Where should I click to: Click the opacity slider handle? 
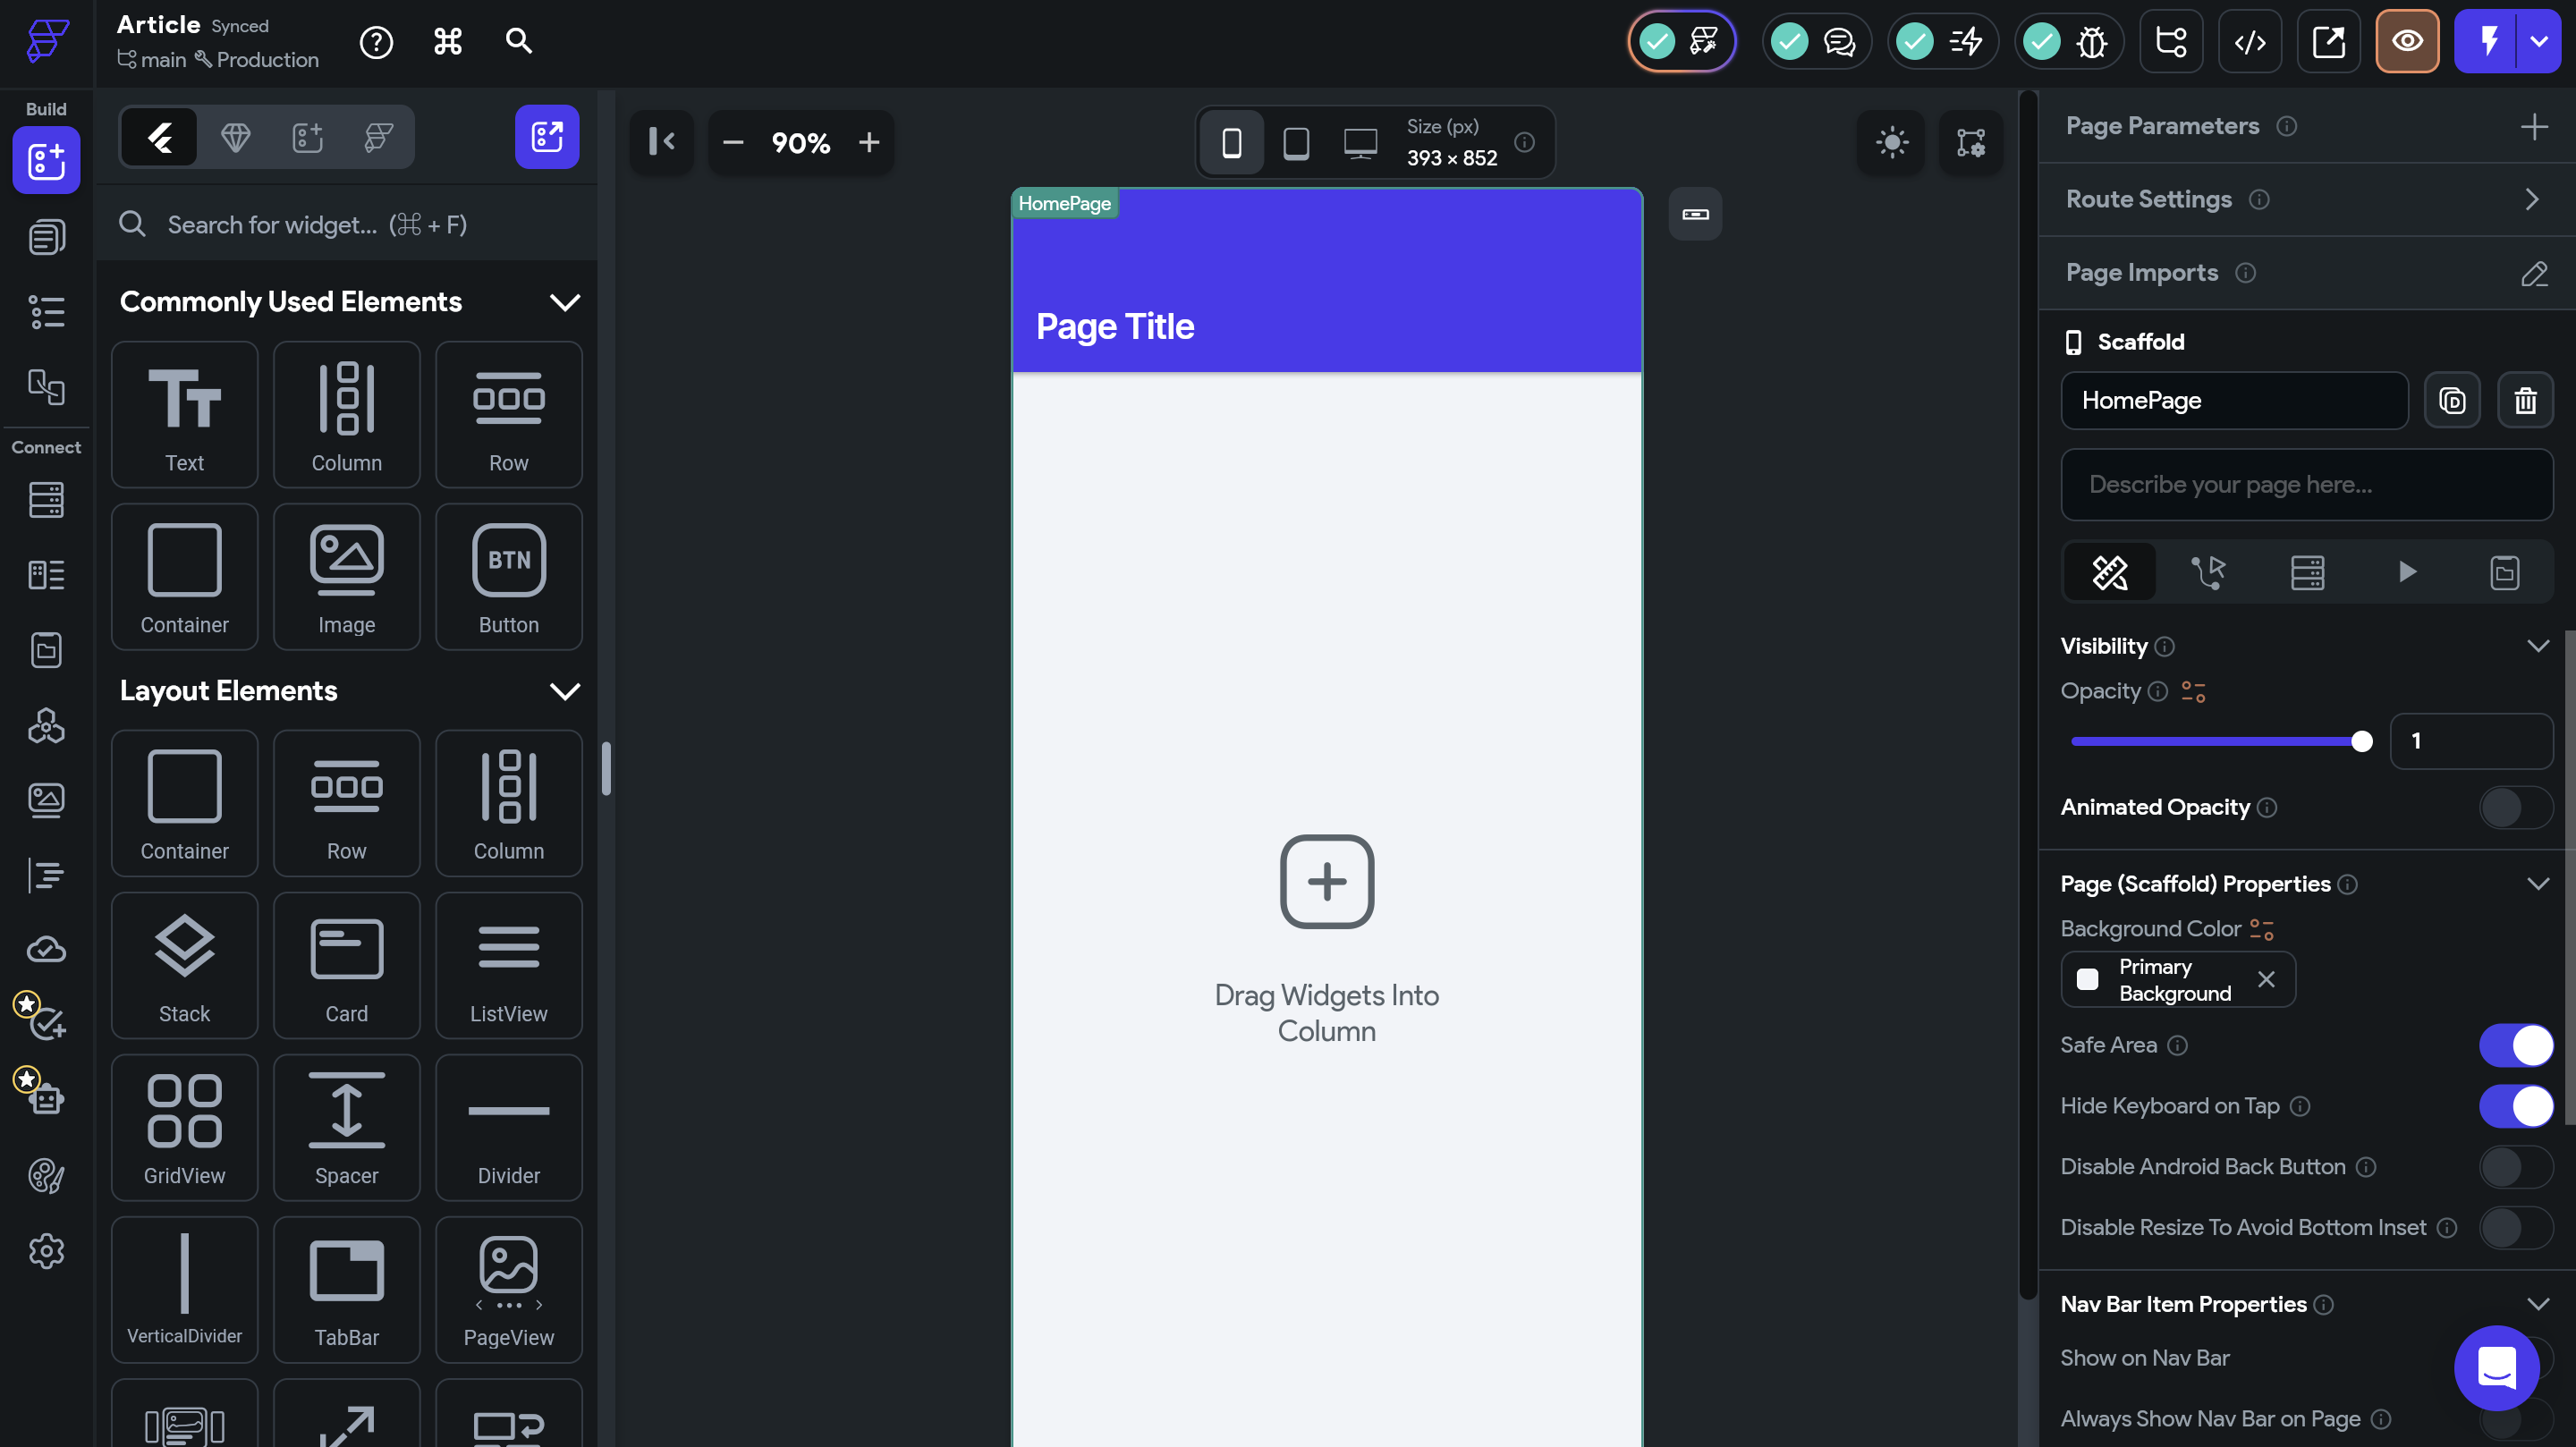pyautogui.click(x=2361, y=741)
